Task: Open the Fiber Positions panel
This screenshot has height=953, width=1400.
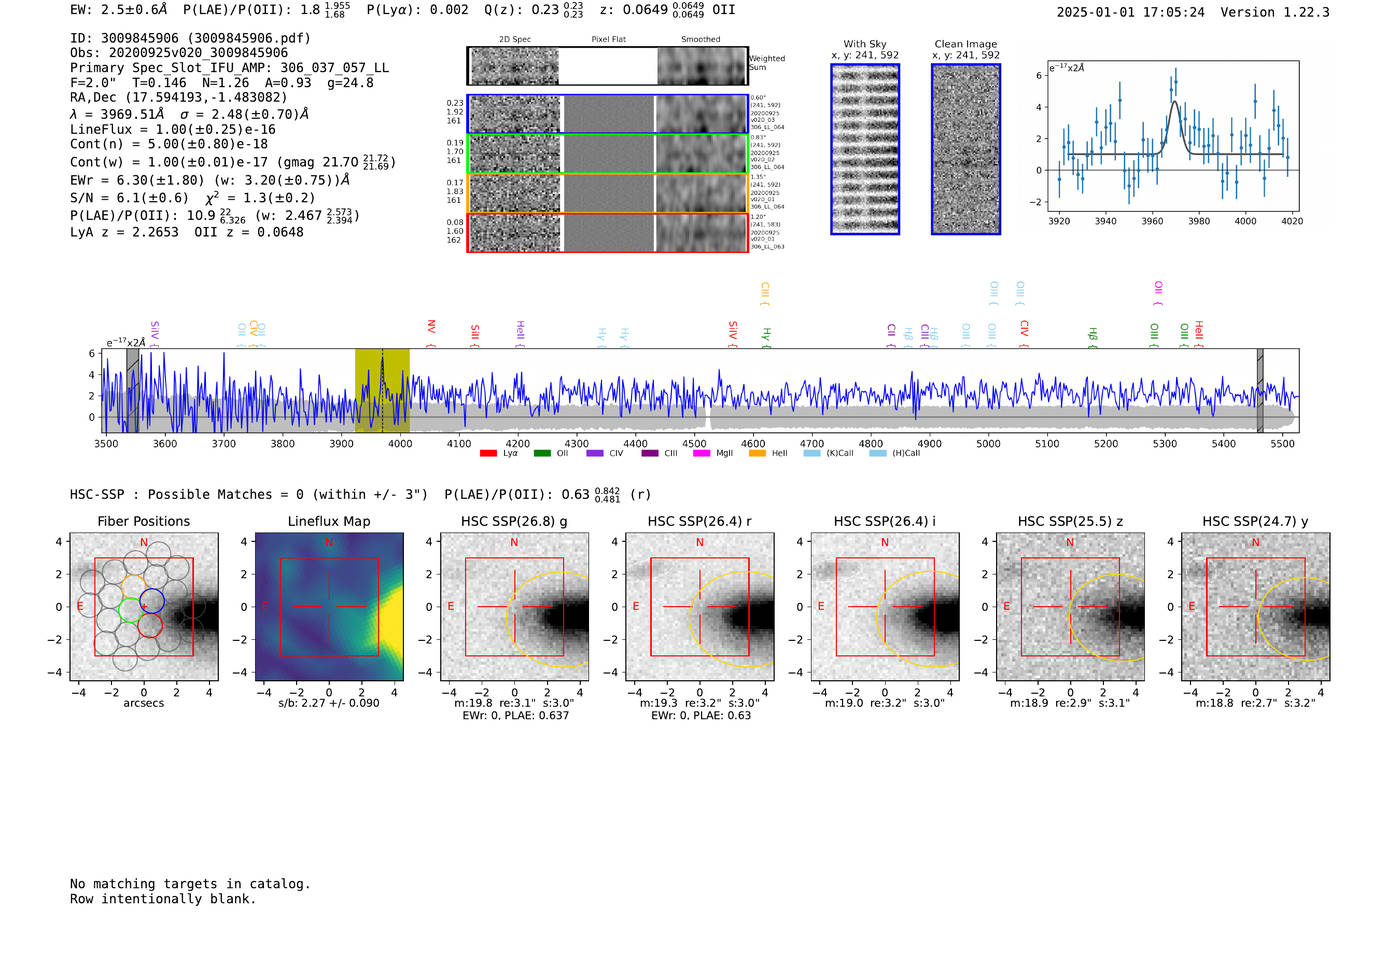Action: [144, 607]
